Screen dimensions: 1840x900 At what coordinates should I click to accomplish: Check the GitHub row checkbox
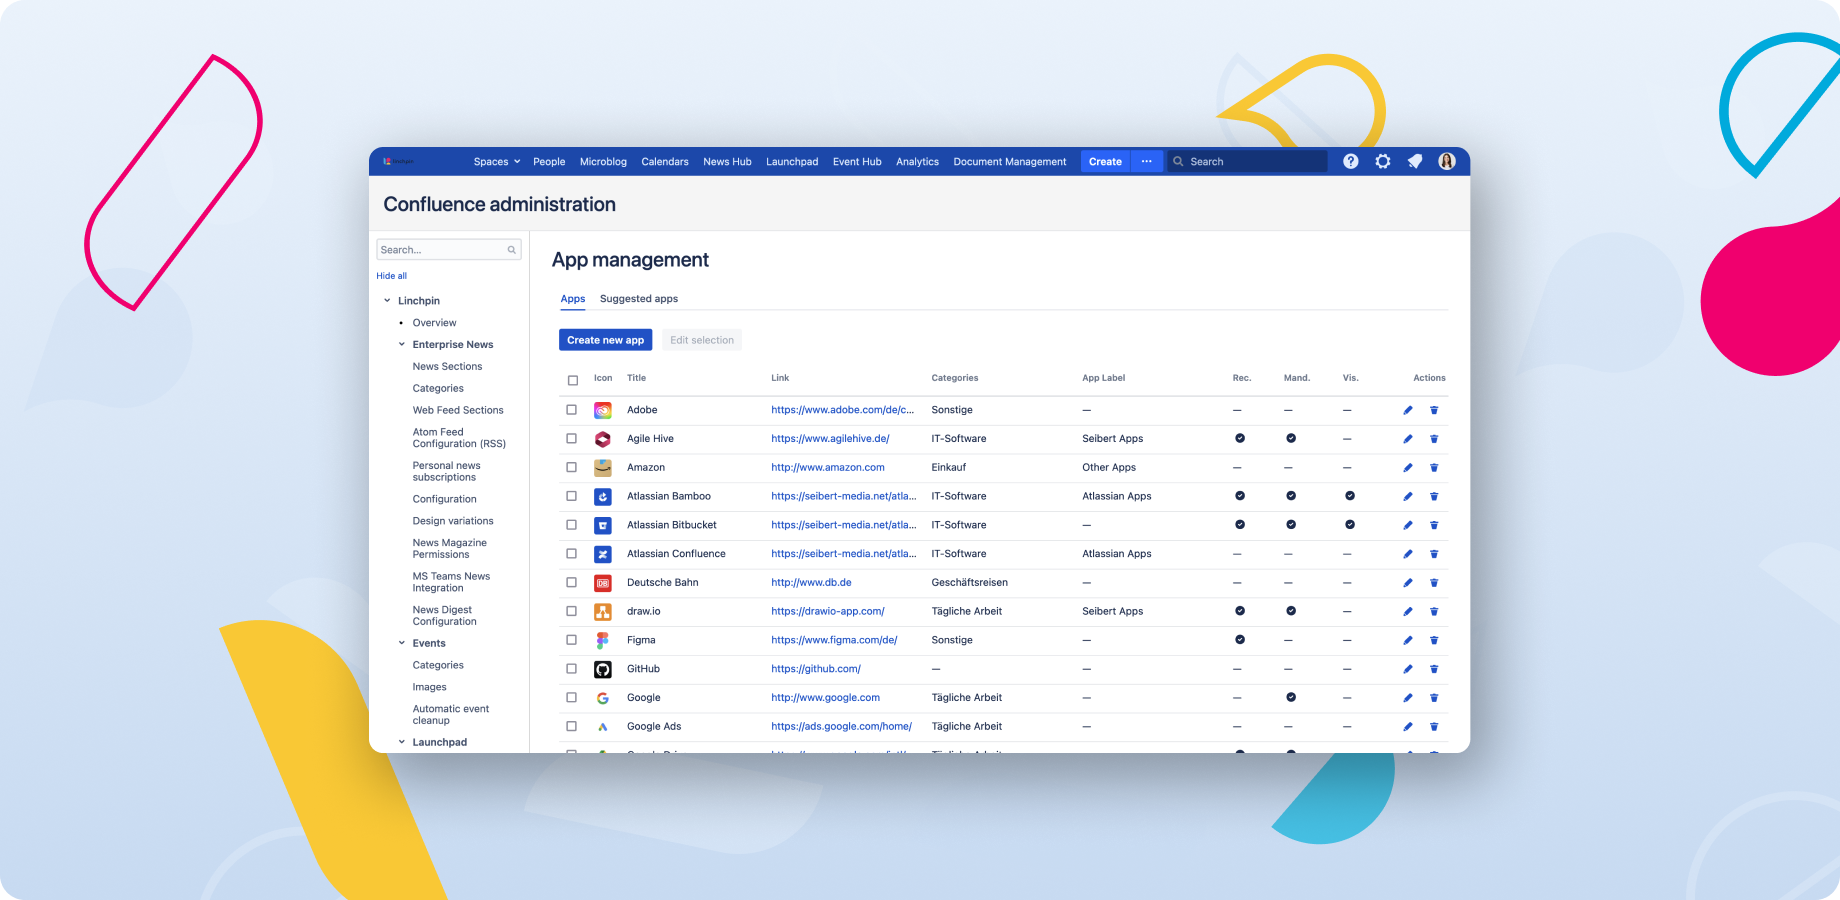tap(572, 669)
